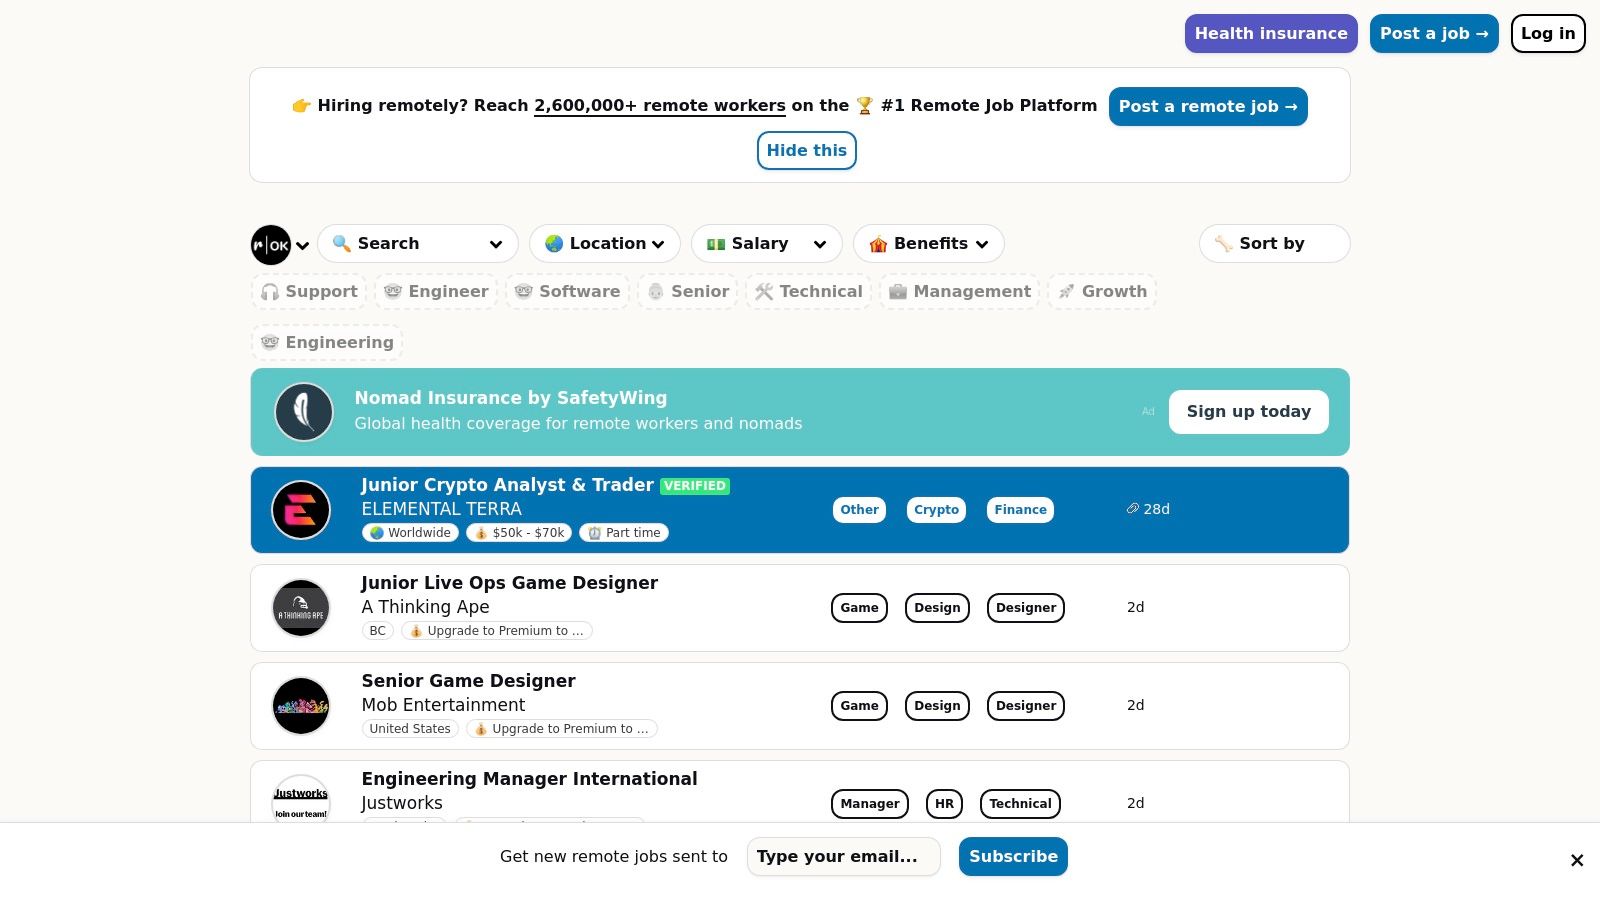Close the email subscription bar
Screen dimensions: 1600x900
pyautogui.click(x=1577, y=860)
